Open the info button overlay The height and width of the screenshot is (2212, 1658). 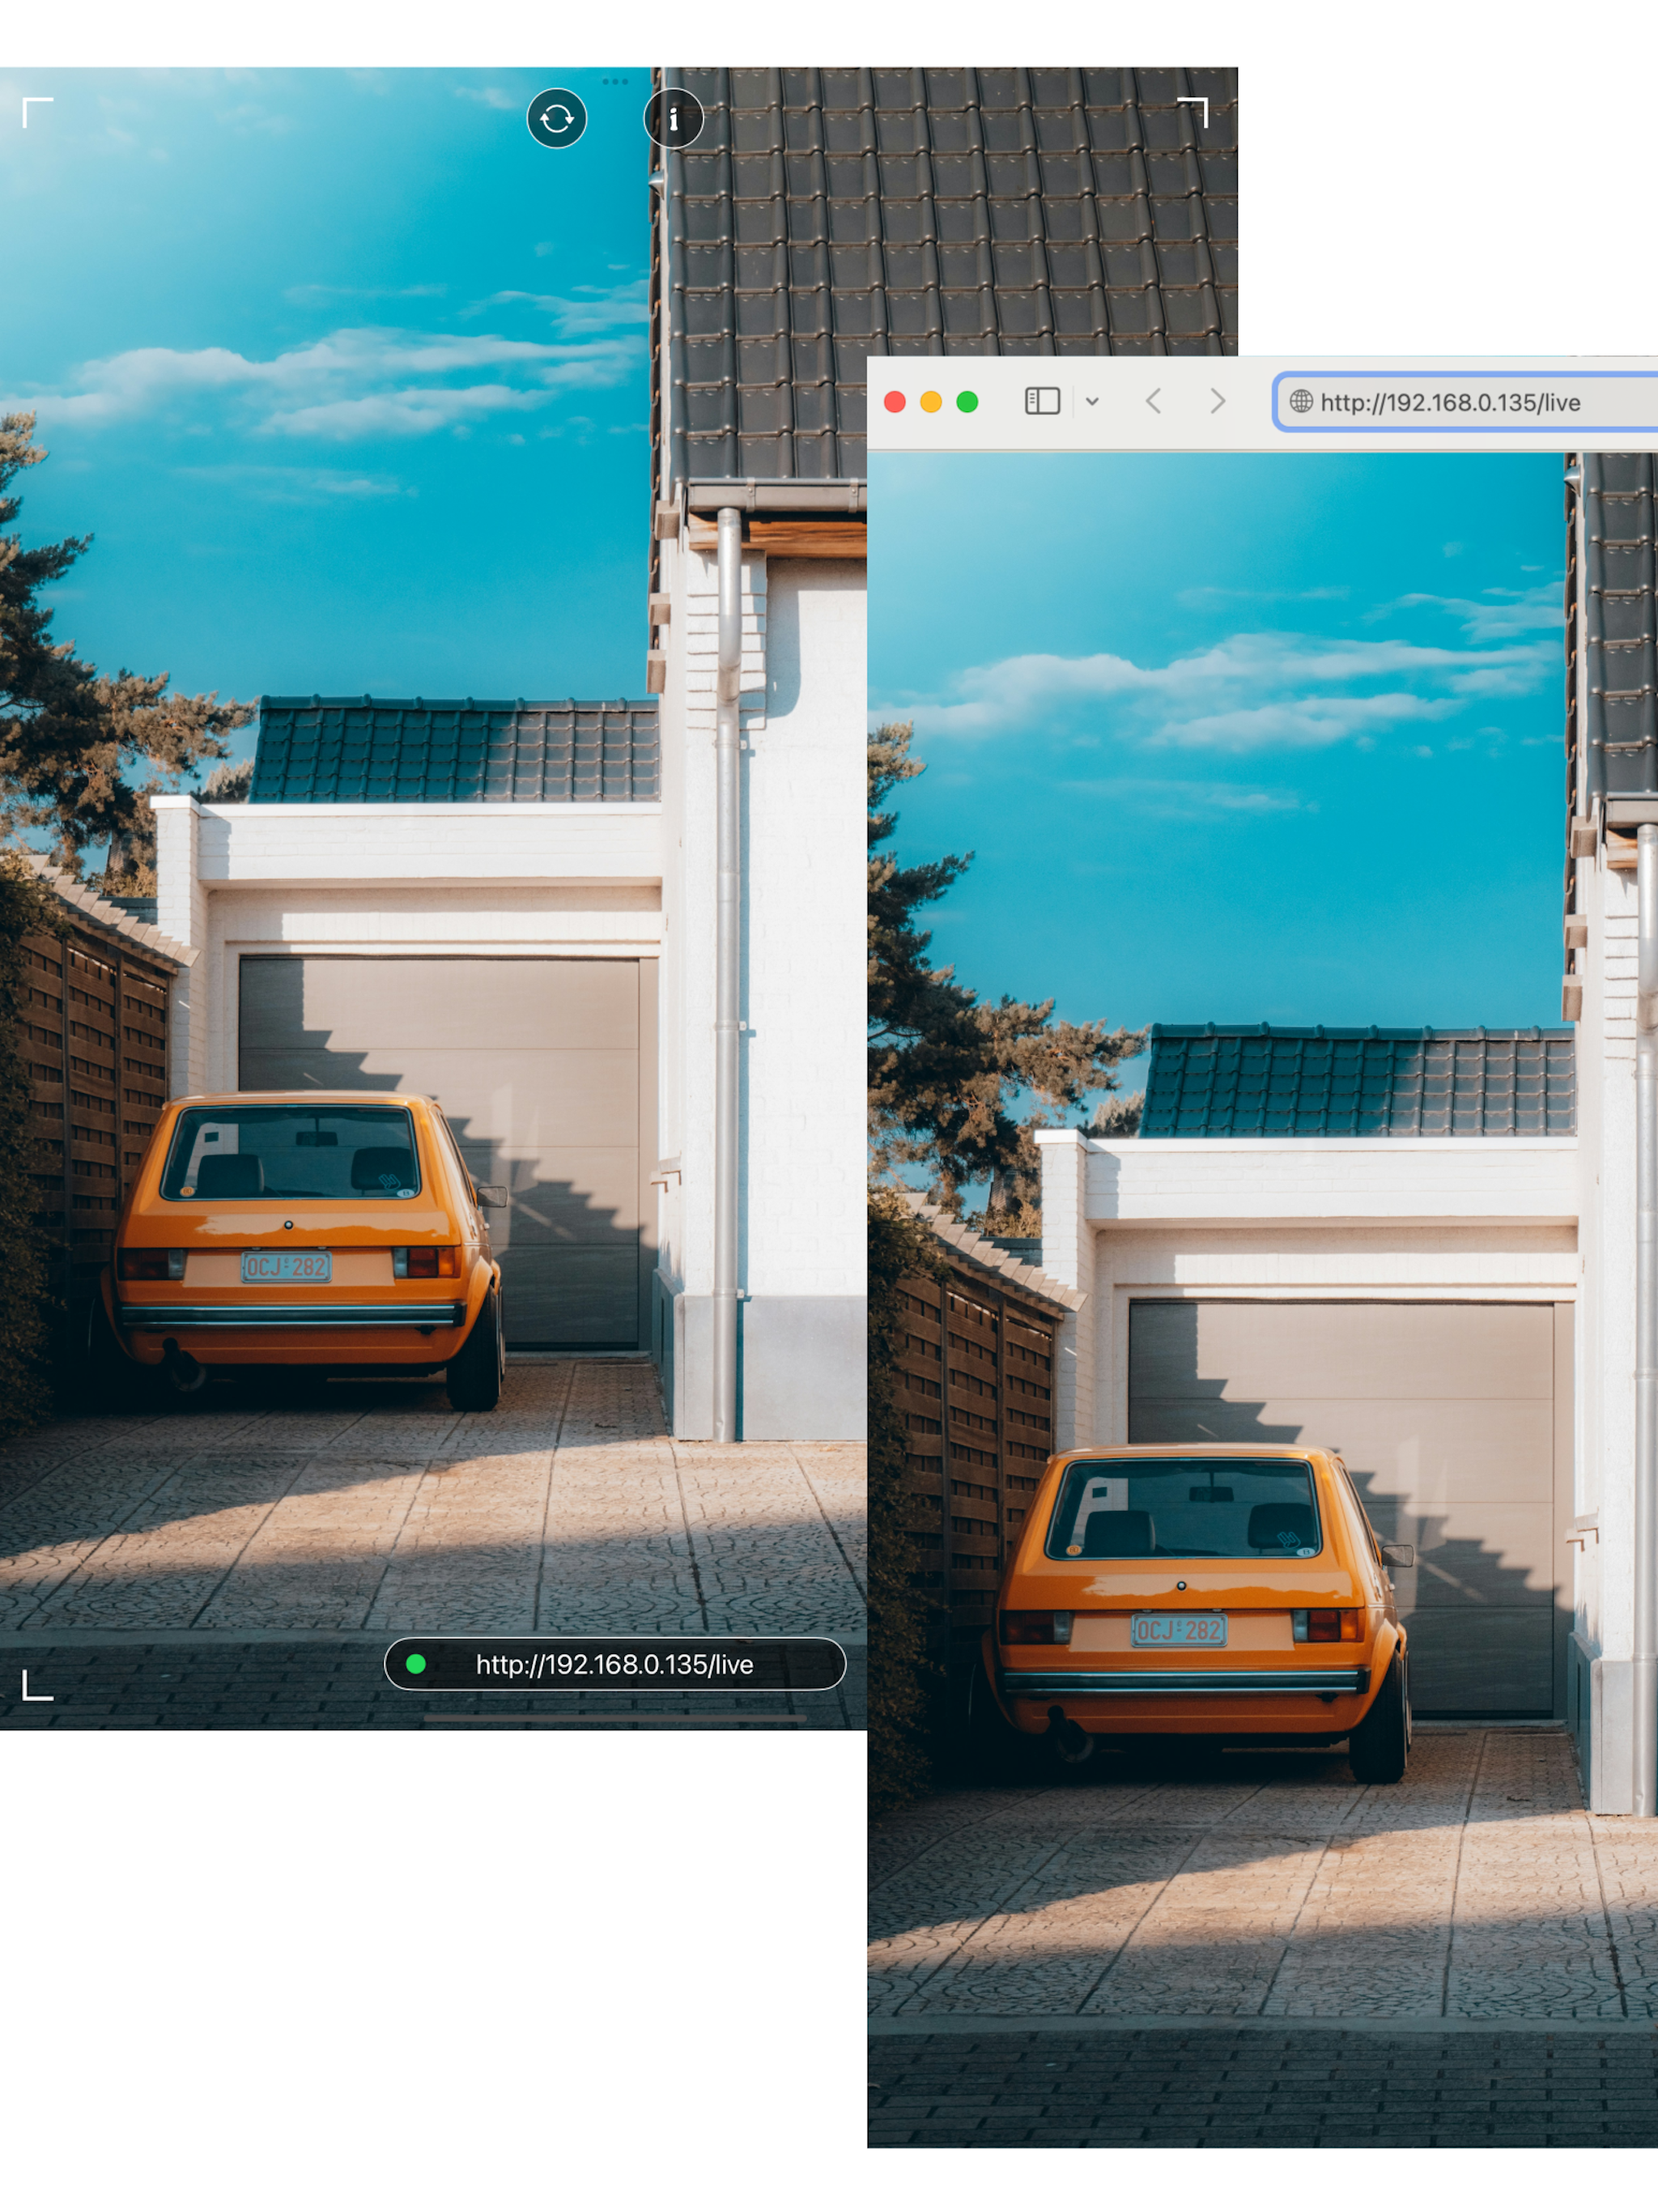(673, 119)
